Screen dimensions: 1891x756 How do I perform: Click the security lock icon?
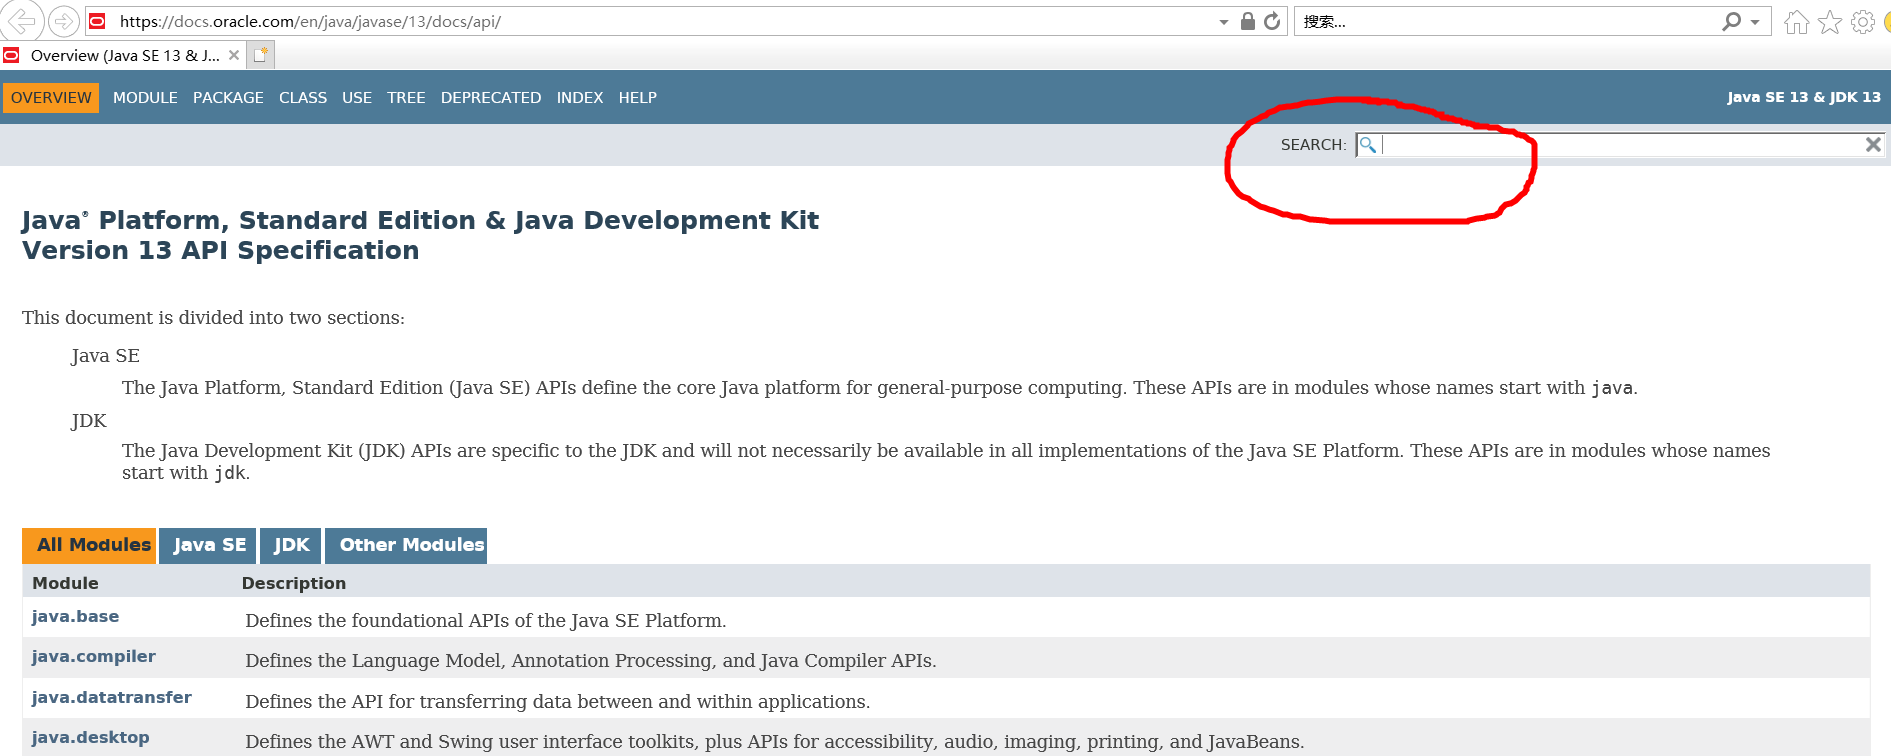pos(1248,21)
